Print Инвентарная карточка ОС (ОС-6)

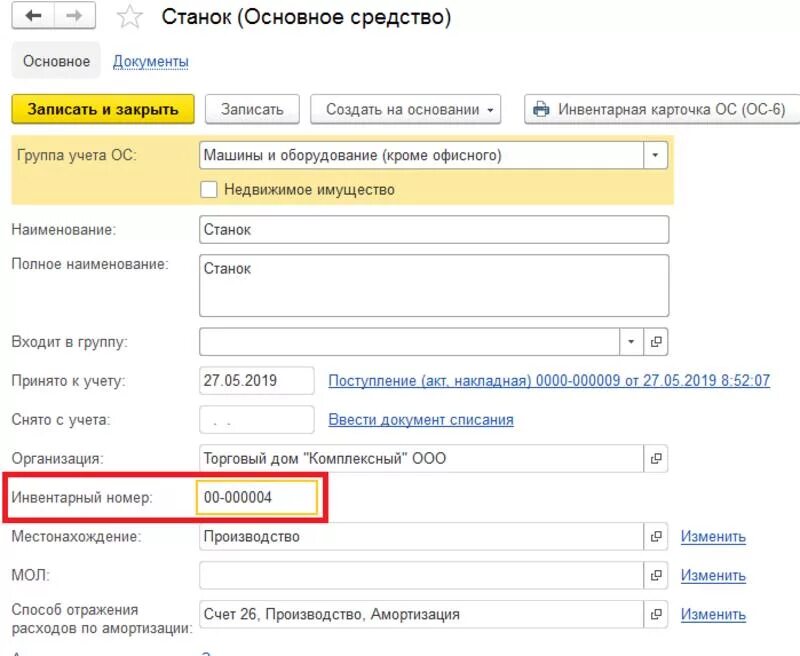click(662, 109)
